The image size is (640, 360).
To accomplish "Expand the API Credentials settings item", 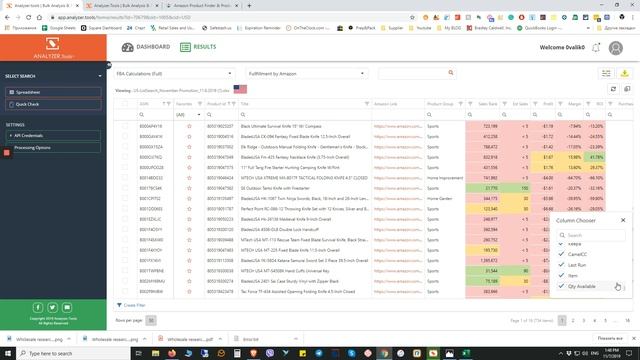I will point(53,136).
